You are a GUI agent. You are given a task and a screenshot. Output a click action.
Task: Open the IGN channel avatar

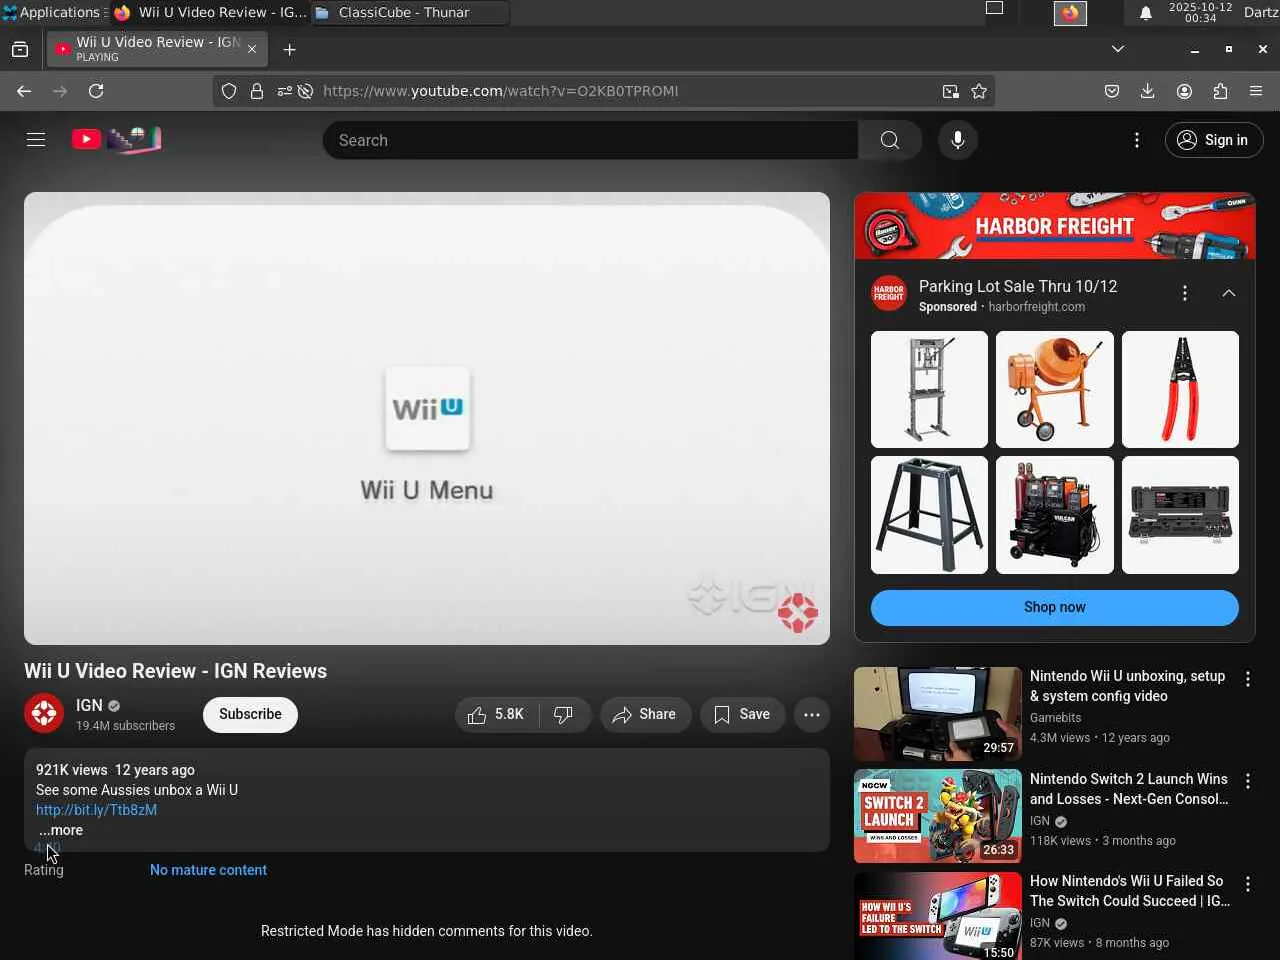pyautogui.click(x=44, y=714)
